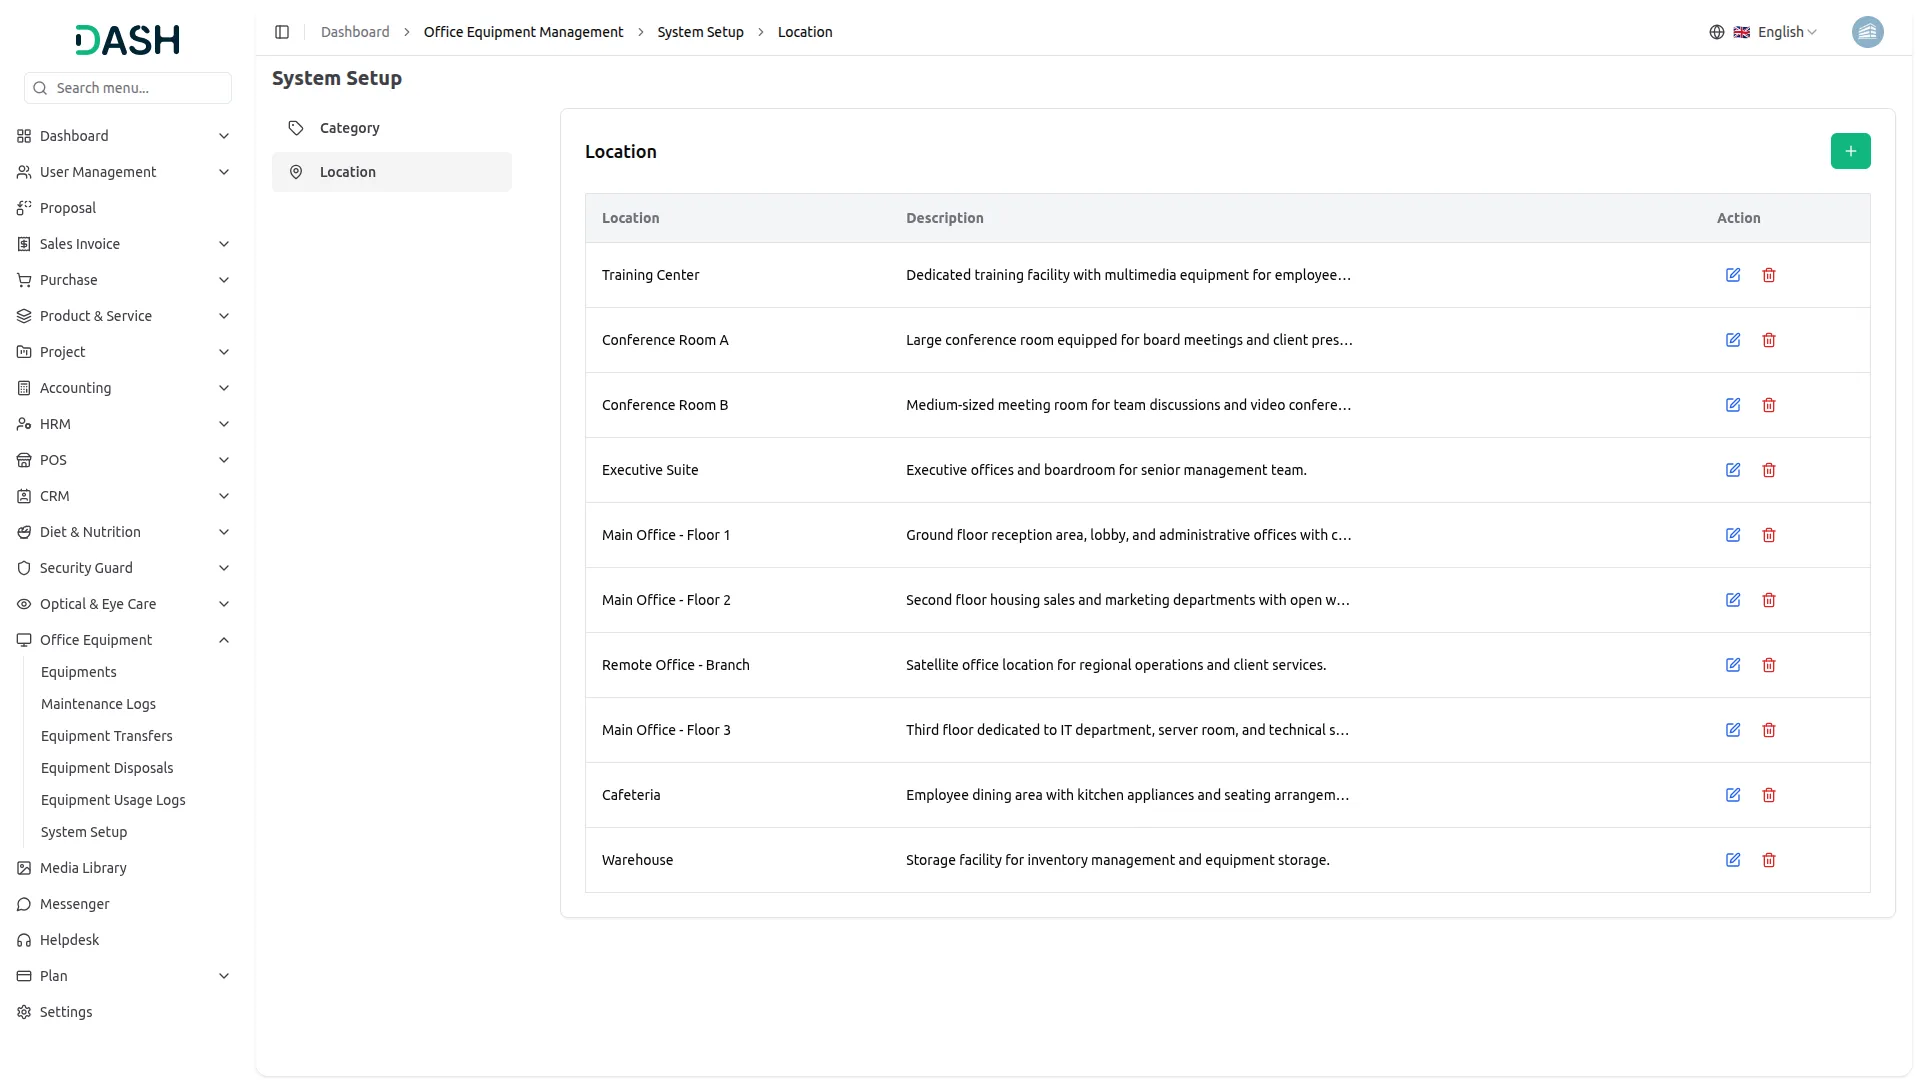Collapse the Office Equipment menu

[x=224, y=640]
